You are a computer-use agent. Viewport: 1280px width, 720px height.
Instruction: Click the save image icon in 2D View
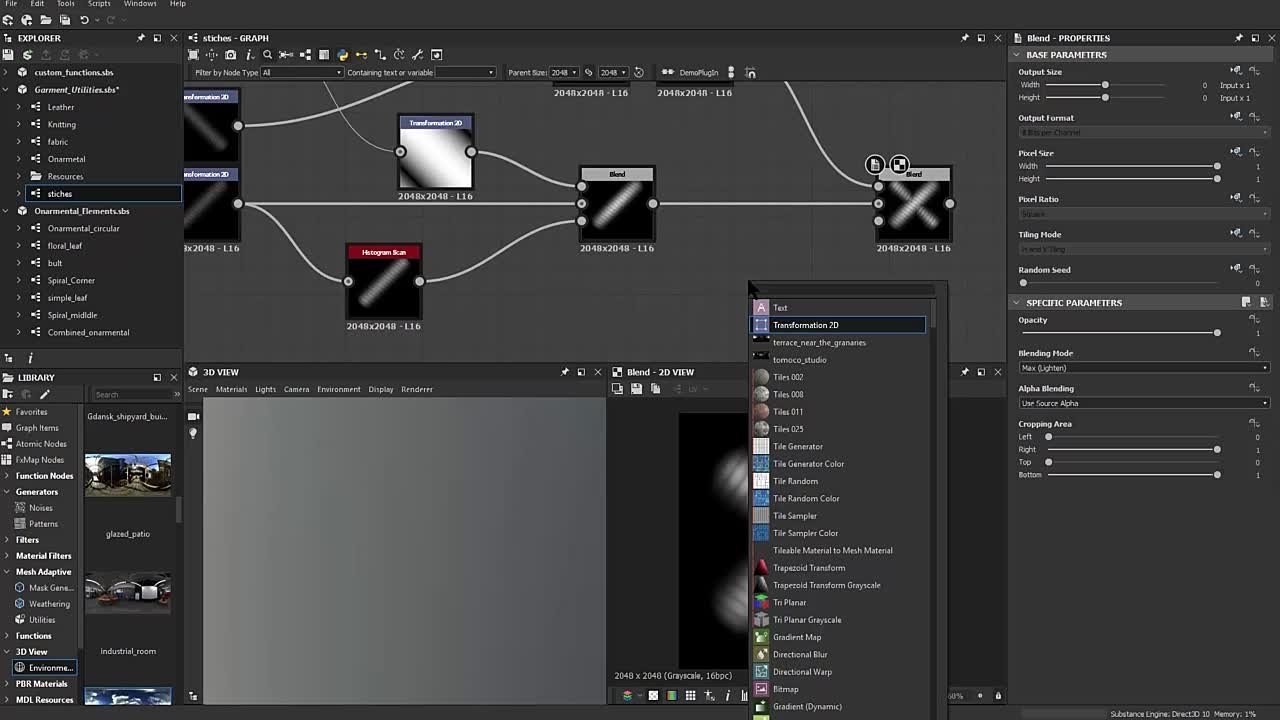pyautogui.click(x=636, y=389)
